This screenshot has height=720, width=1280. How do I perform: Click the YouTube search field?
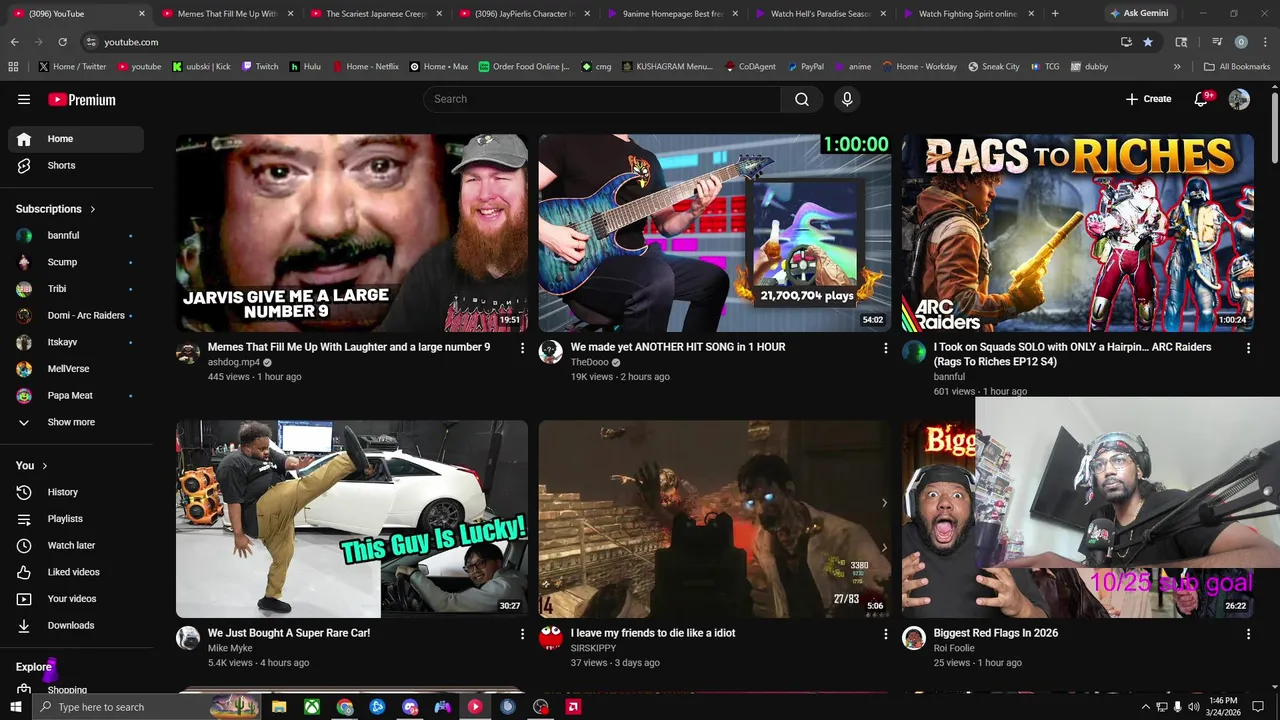[x=602, y=99]
